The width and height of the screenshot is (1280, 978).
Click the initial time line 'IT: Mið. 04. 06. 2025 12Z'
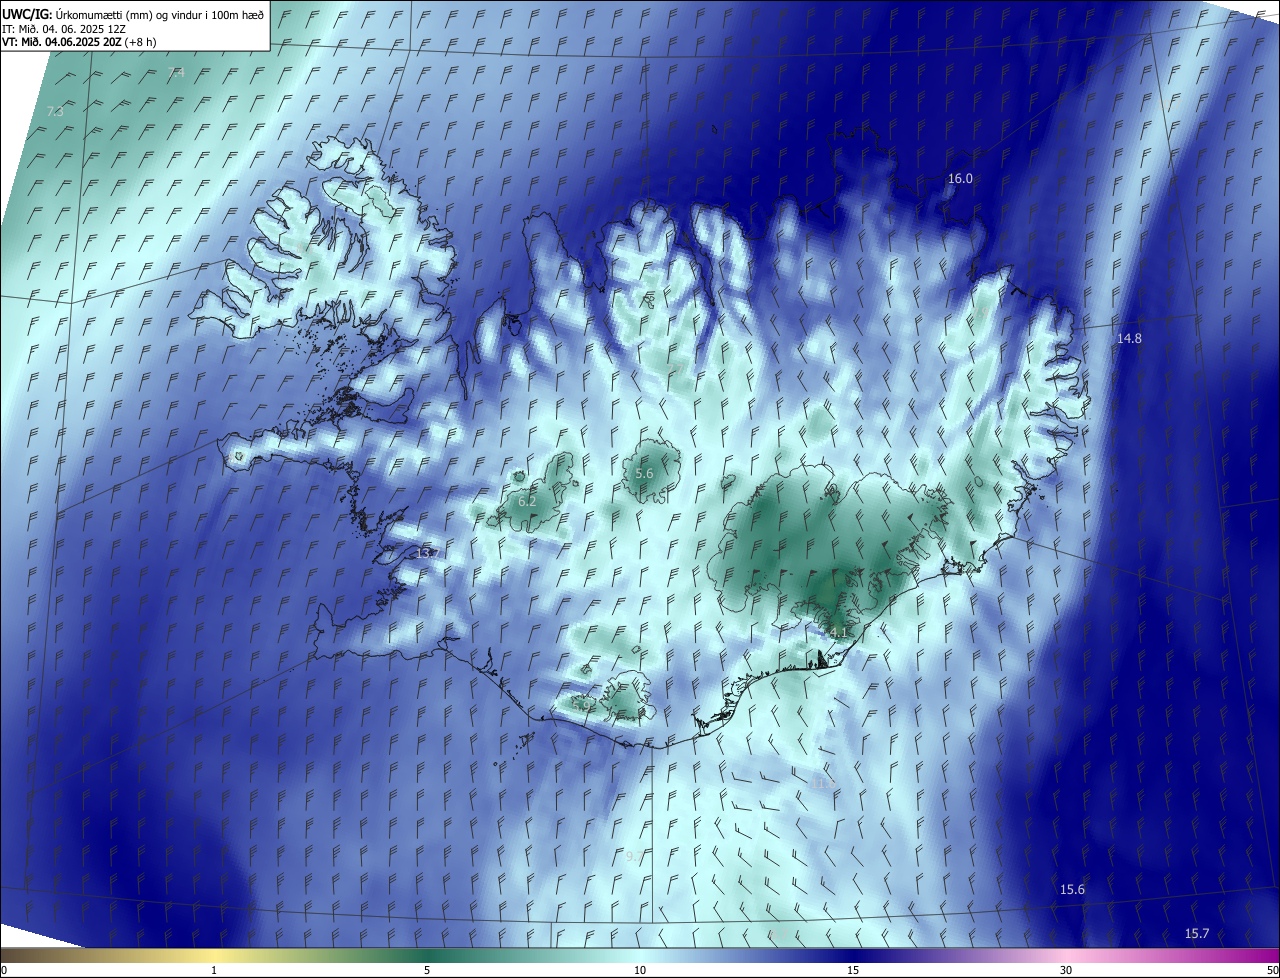coord(63,28)
